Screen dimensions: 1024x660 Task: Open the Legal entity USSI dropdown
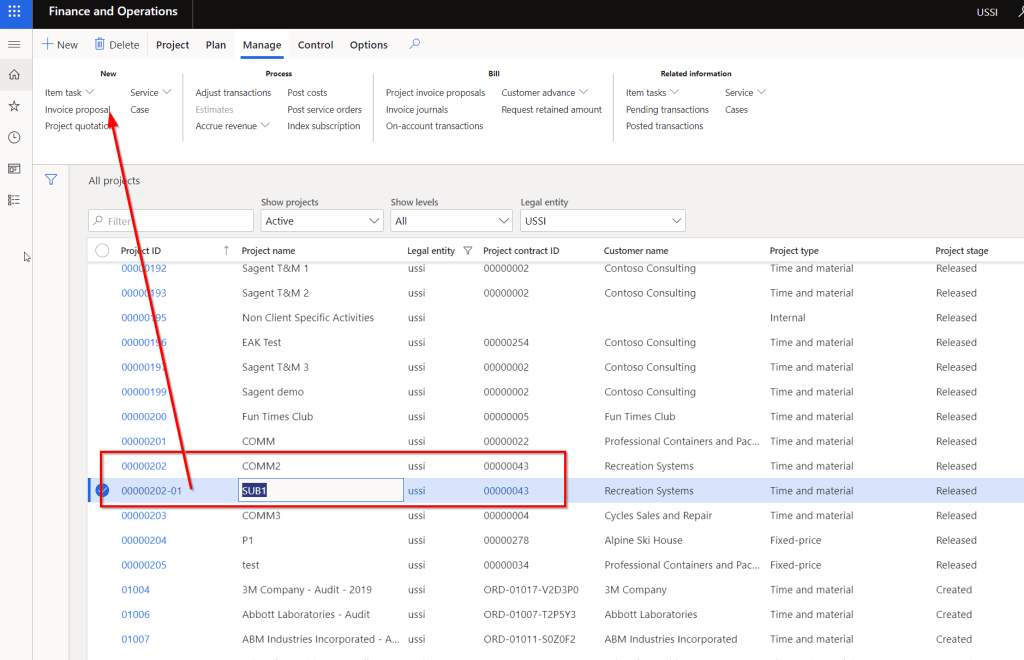coord(602,221)
